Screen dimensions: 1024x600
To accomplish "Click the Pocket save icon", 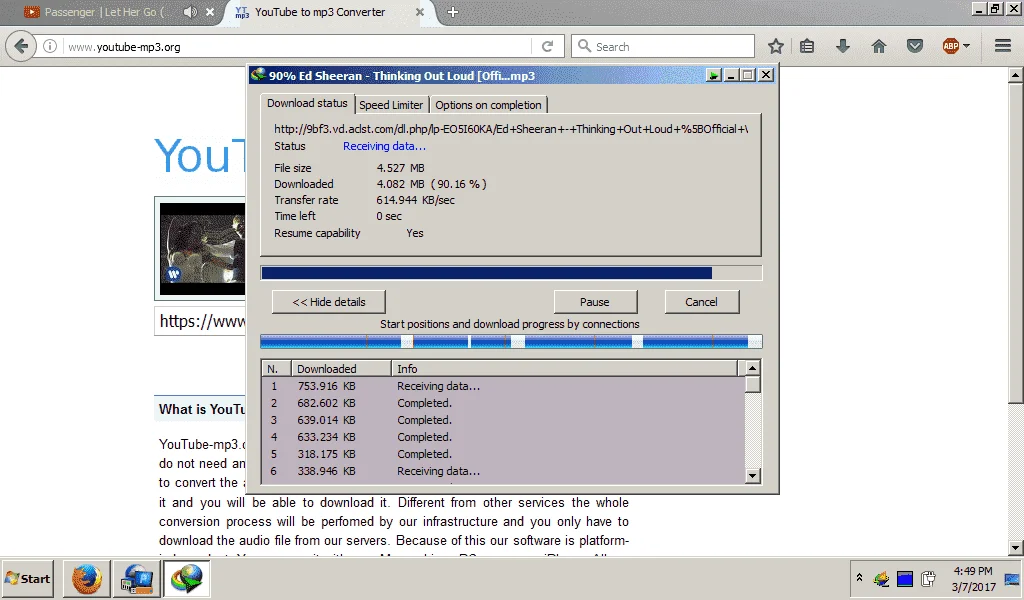I will coord(915,46).
